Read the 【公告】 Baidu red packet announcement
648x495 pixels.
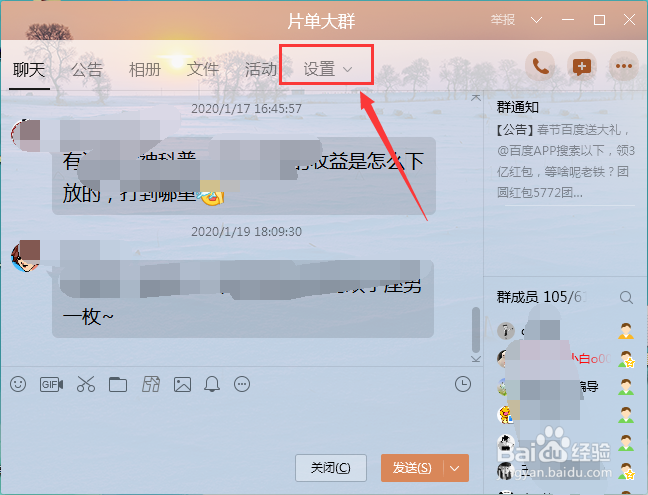pyautogui.click(x=565, y=162)
